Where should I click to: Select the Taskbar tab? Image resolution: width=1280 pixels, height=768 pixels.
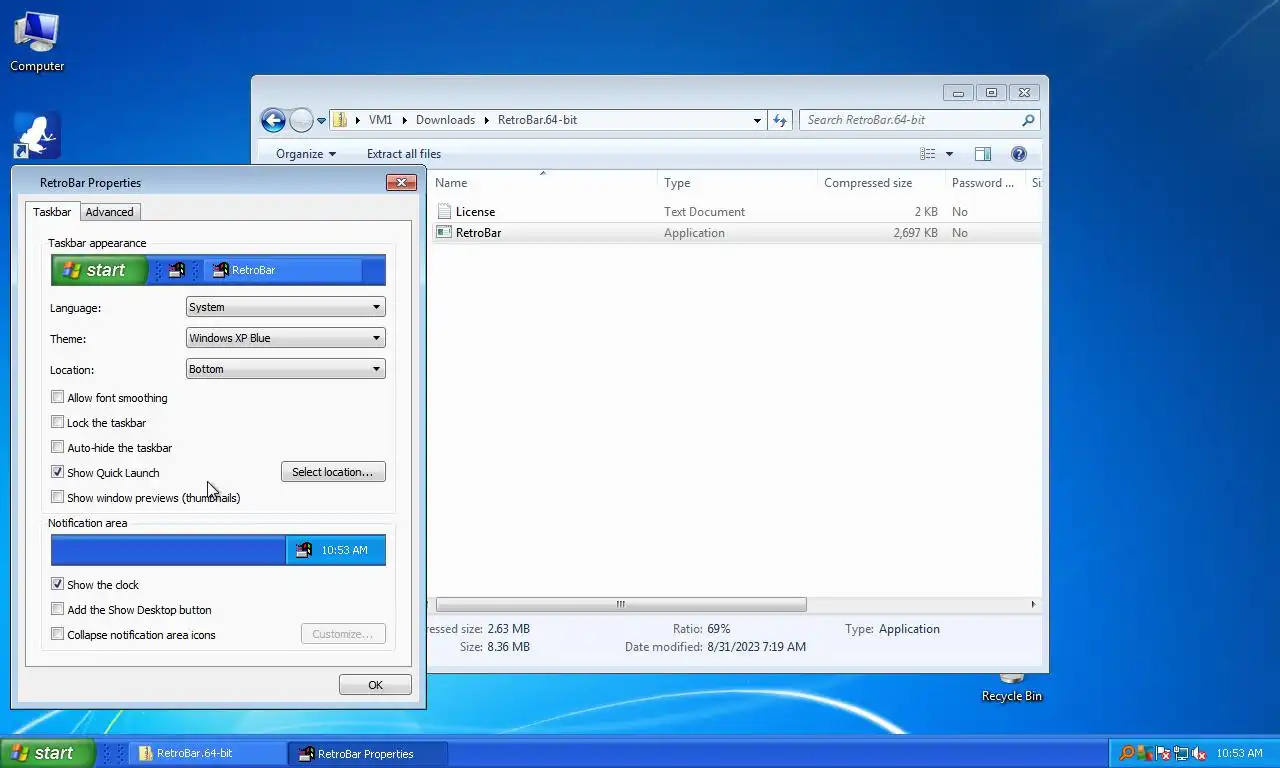[x=52, y=212]
